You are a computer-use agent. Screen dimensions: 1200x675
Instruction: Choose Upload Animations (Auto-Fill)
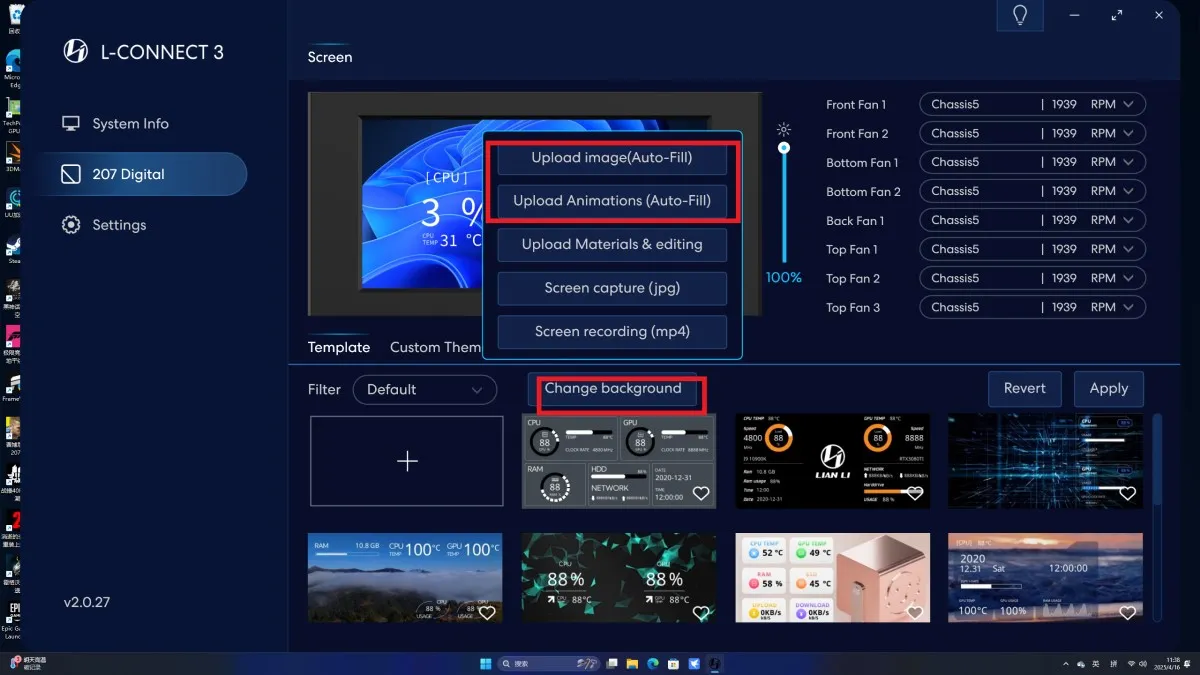(x=612, y=201)
